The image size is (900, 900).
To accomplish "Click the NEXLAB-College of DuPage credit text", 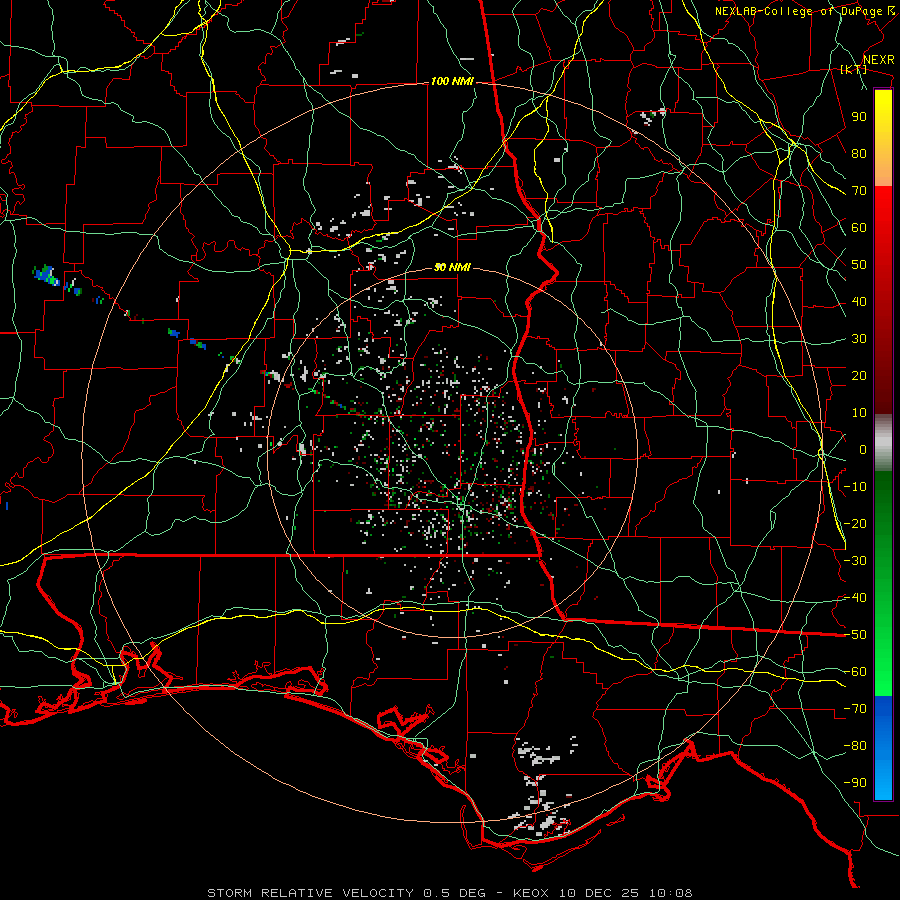I will [799, 11].
